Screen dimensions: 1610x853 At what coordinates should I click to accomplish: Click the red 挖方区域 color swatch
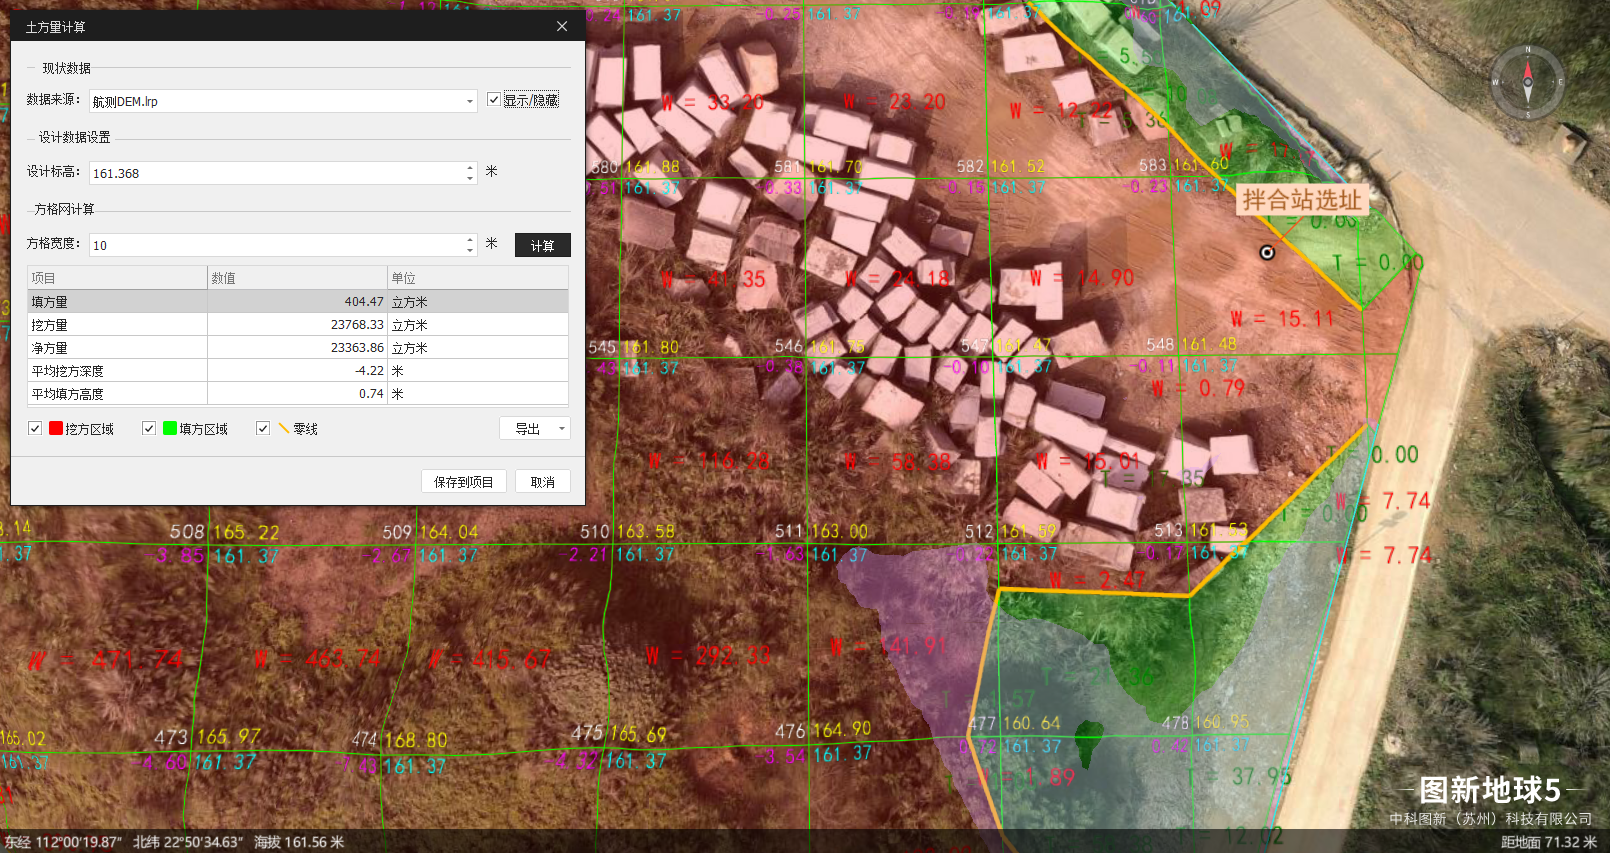[56, 429]
